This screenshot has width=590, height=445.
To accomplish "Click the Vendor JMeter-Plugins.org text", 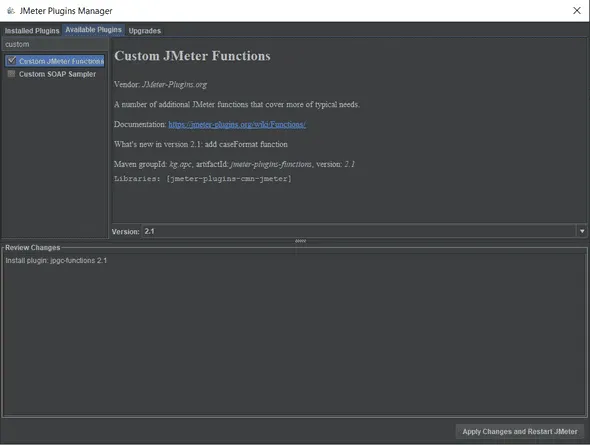I will 160,85.
